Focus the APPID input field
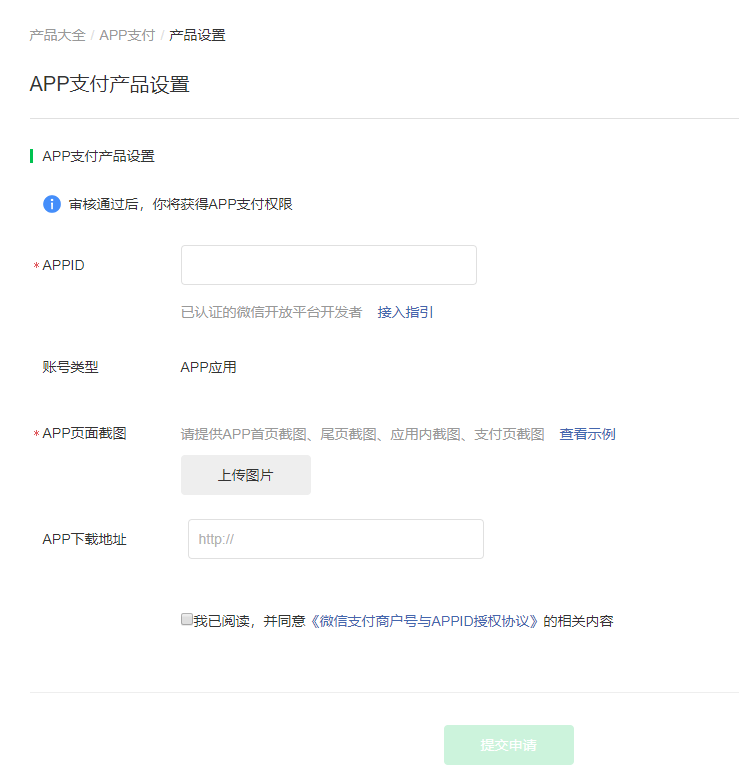Viewport: 739px width, 781px height. [x=329, y=265]
